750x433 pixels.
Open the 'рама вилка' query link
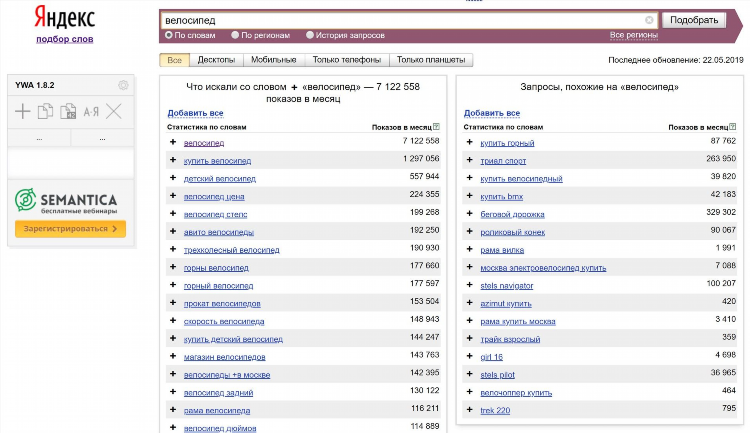(x=502, y=250)
